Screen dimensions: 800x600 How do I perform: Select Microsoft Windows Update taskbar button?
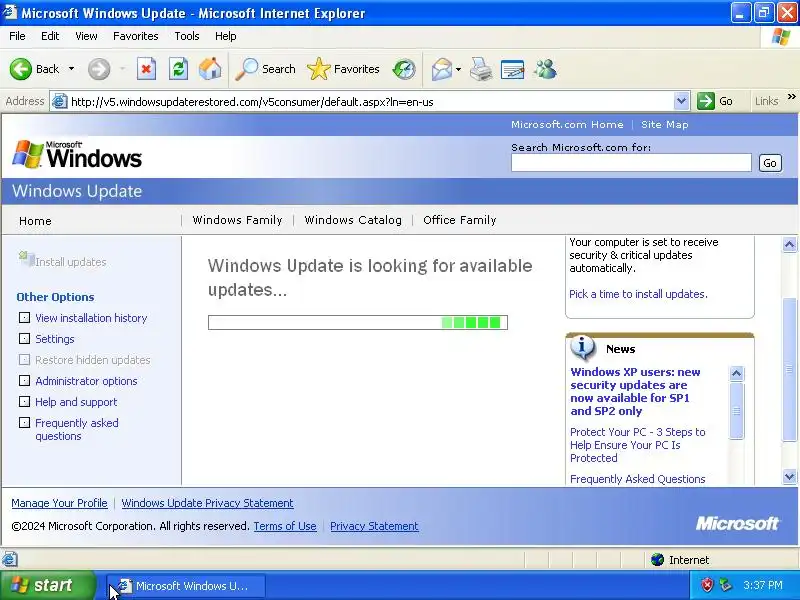186,586
